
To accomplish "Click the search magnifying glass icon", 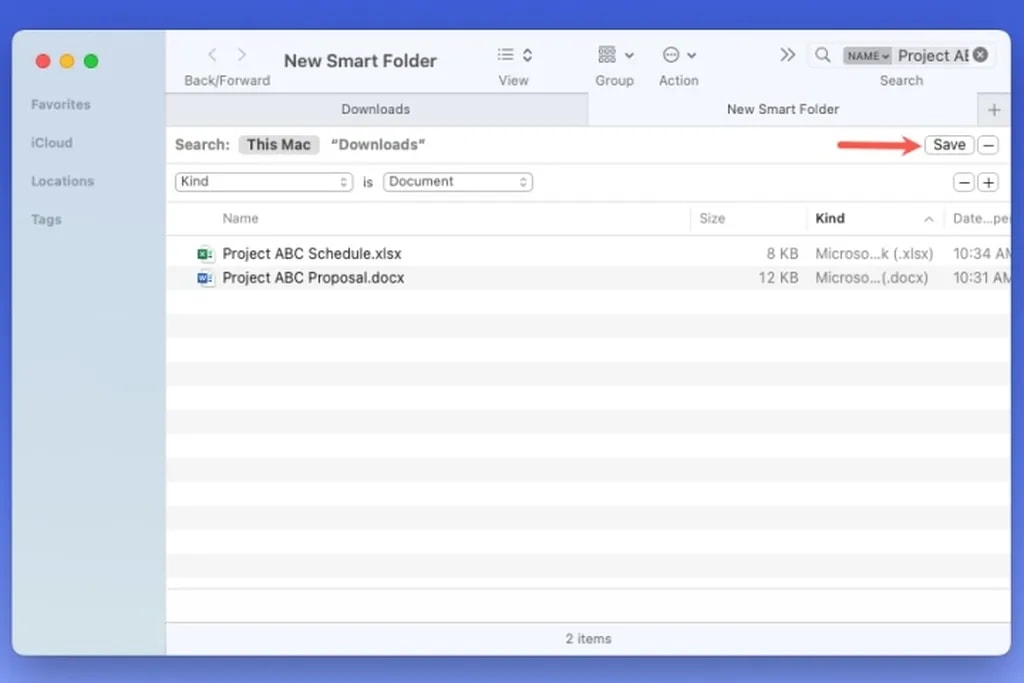I will (x=822, y=55).
